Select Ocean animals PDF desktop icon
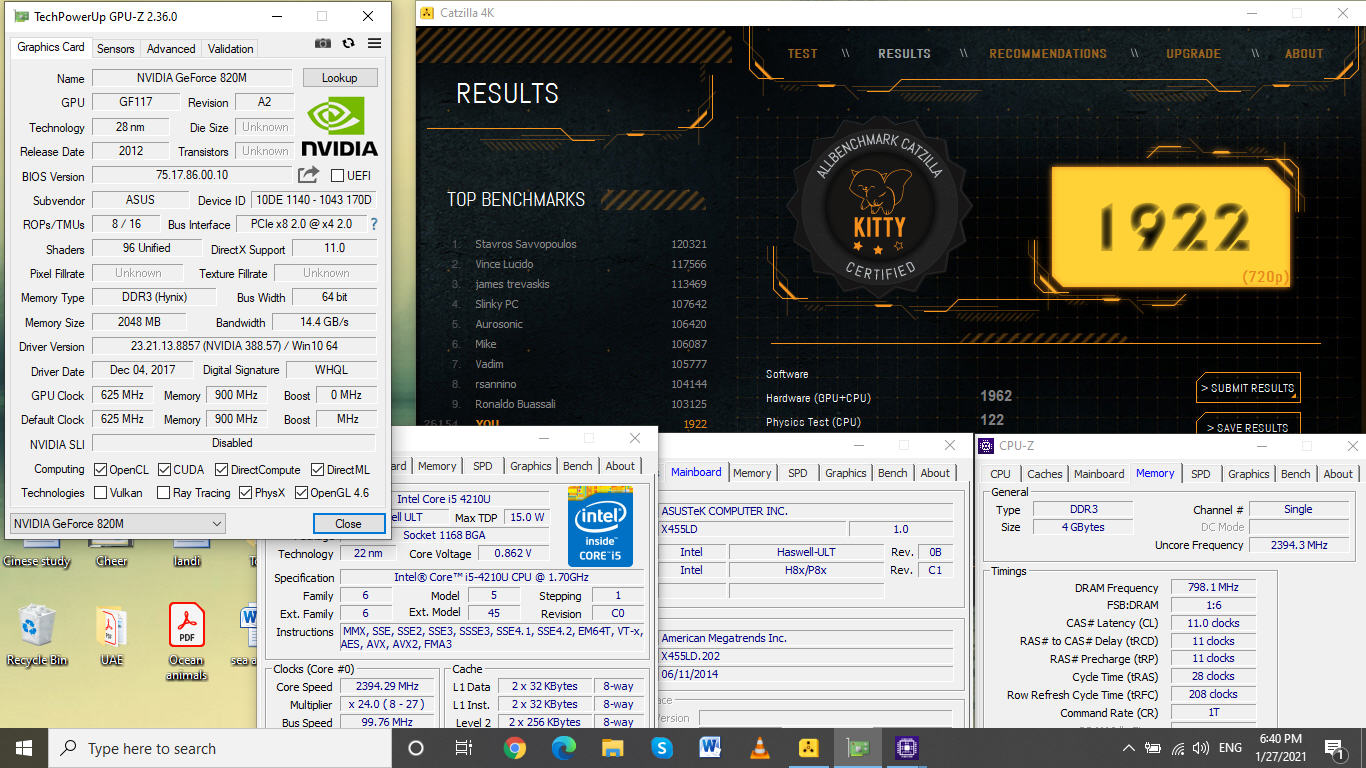1366x768 pixels. coord(186,641)
